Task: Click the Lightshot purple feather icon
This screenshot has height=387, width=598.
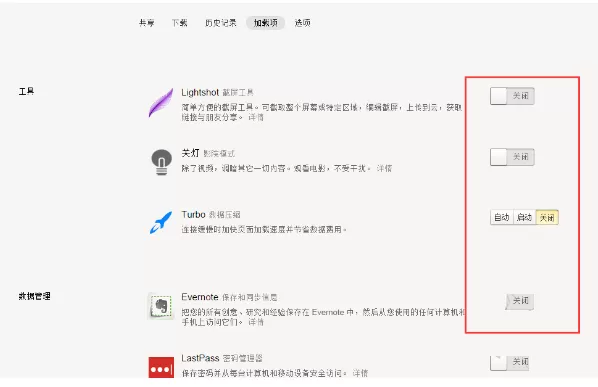Action: click(x=161, y=103)
